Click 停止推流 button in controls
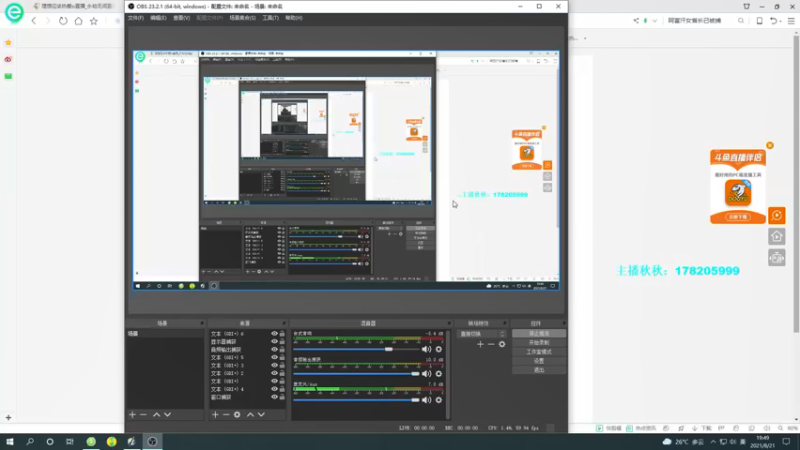 [539, 334]
